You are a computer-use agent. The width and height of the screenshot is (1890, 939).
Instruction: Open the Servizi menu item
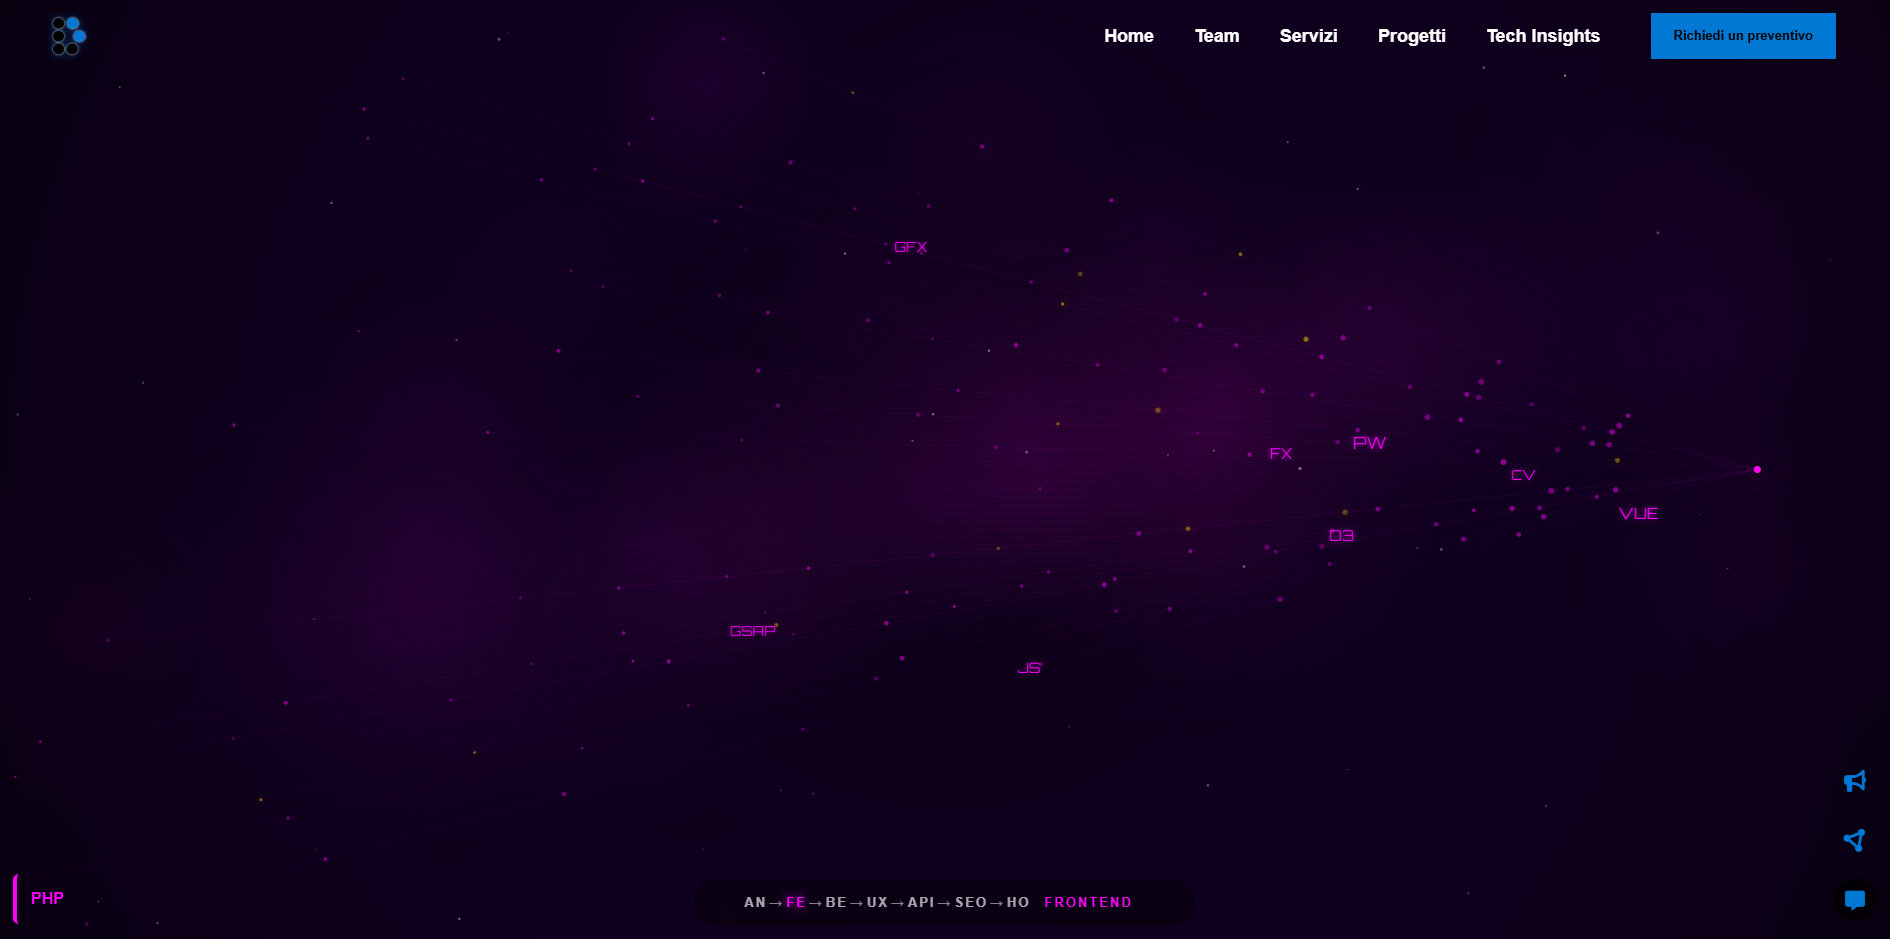click(x=1308, y=36)
